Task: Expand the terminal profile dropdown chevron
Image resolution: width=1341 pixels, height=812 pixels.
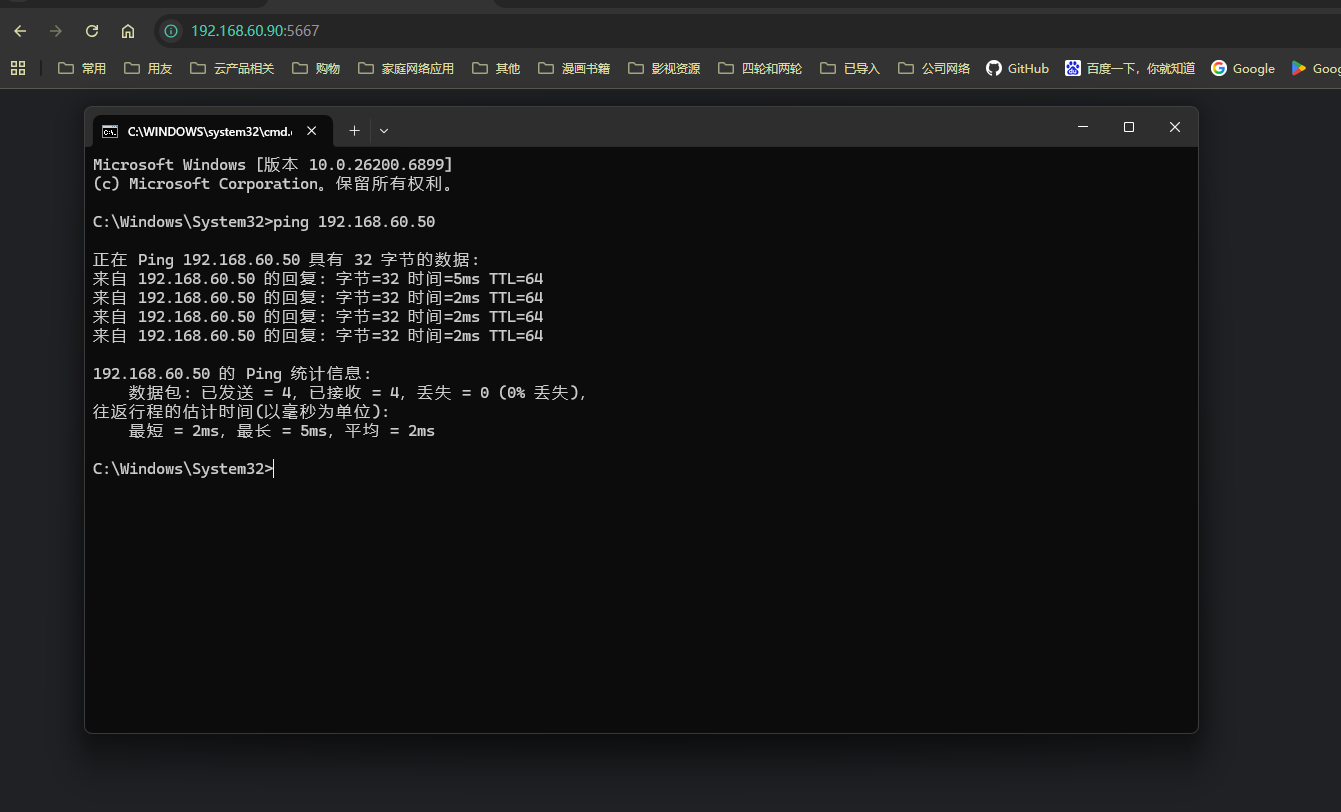Action: coord(384,130)
